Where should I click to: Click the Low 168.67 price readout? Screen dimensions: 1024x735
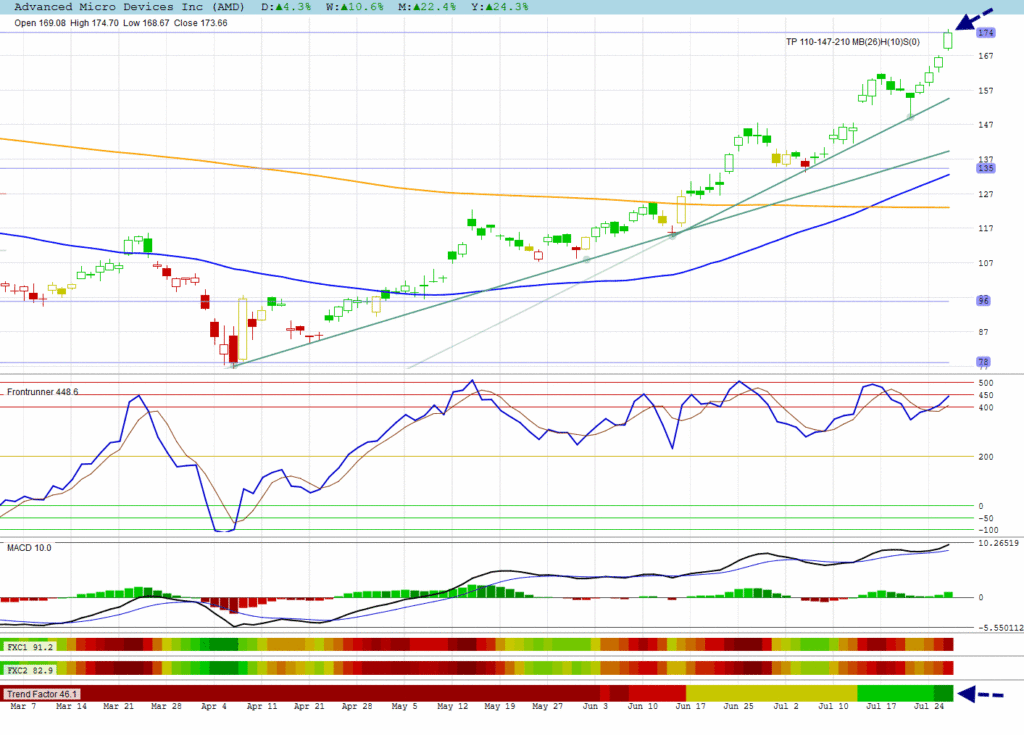pos(146,23)
